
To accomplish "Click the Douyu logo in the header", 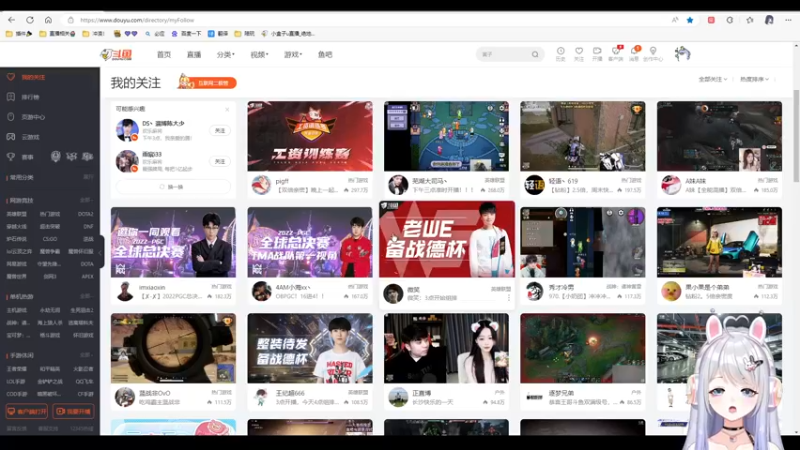I will (x=116, y=54).
